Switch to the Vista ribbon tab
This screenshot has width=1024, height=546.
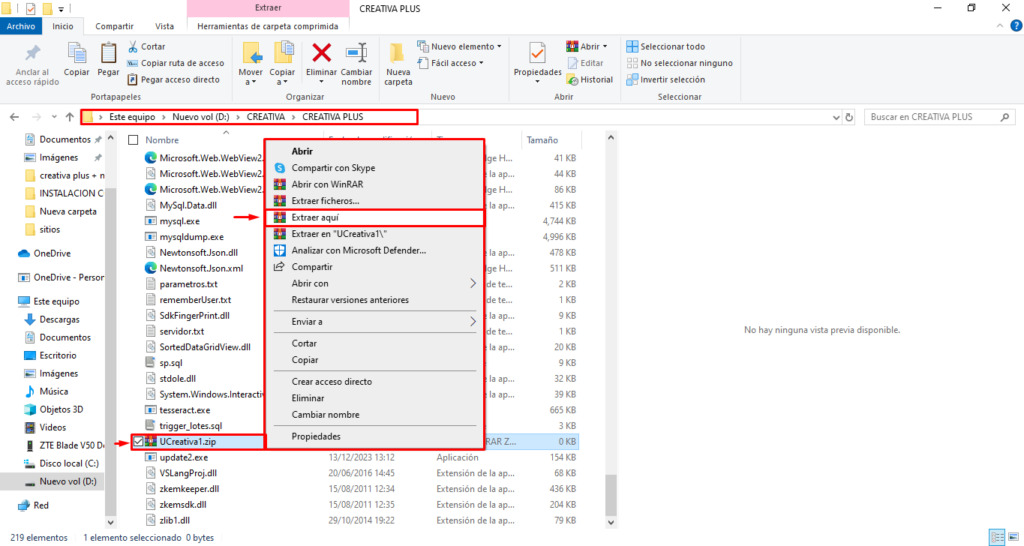tap(165, 26)
